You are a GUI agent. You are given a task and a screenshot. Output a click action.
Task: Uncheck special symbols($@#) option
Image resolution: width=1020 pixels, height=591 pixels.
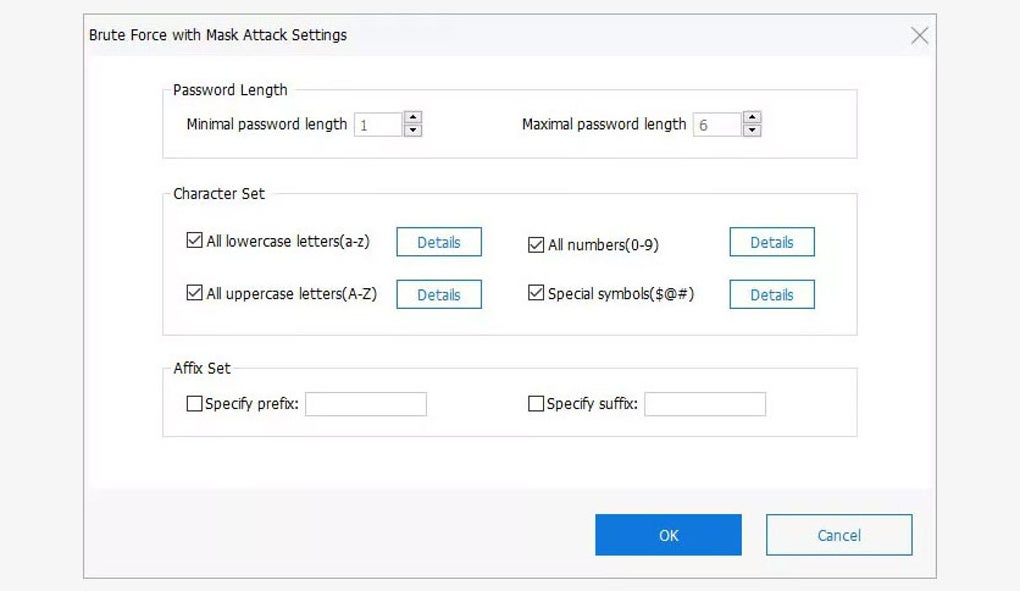(x=535, y=293)
